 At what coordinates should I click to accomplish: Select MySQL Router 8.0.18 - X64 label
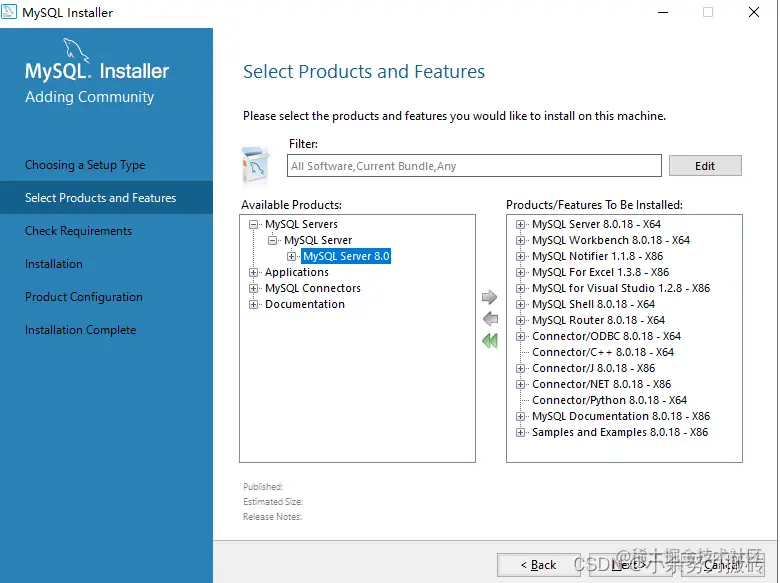pos(598,320)
